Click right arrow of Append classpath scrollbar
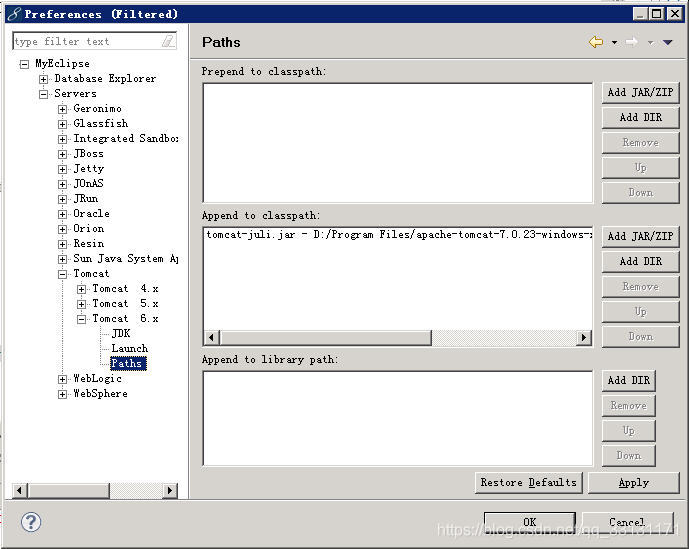This screenshot has width=689, height=549. coord(584,338)
